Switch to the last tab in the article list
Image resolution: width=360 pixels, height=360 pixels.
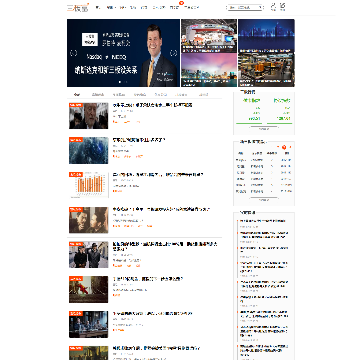pos(203,94)
